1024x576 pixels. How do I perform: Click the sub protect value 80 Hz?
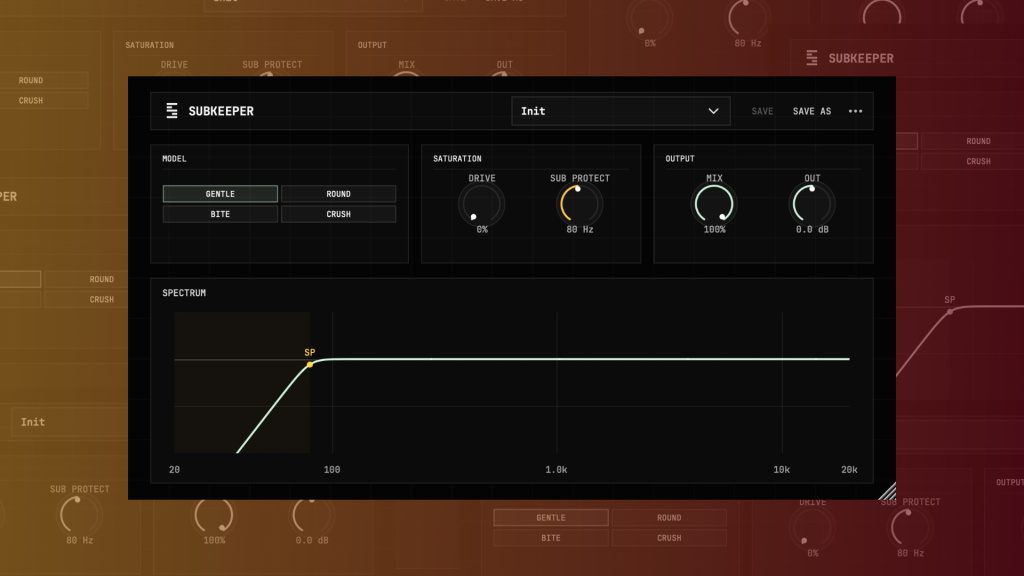(579, 229)
